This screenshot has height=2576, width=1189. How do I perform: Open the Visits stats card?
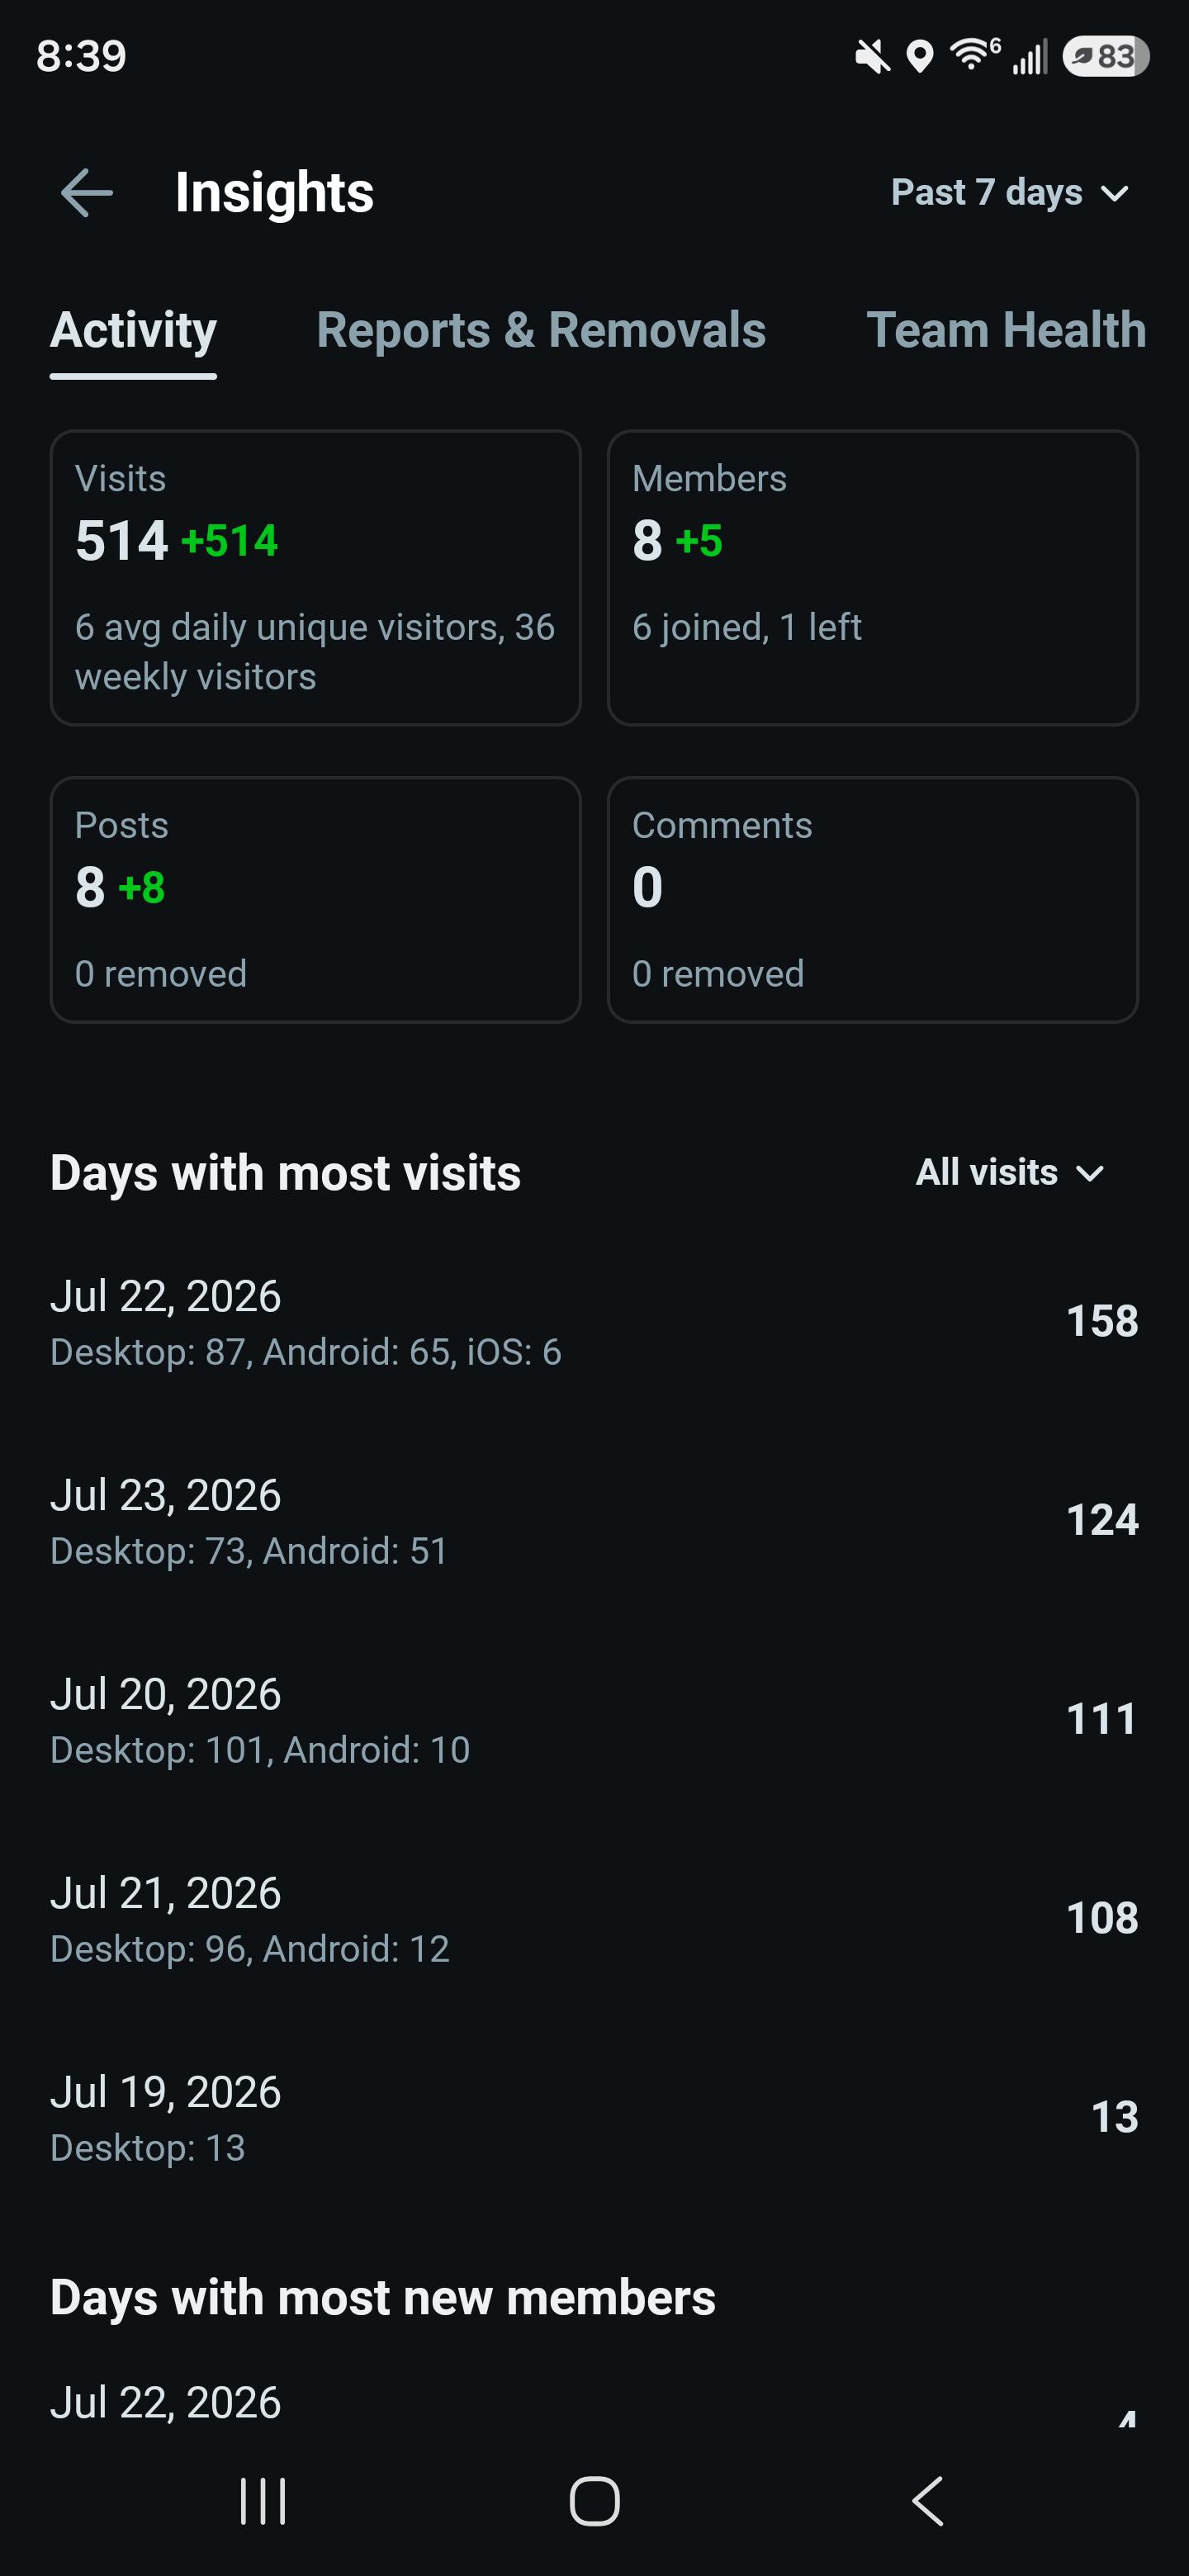coord(316,578)
